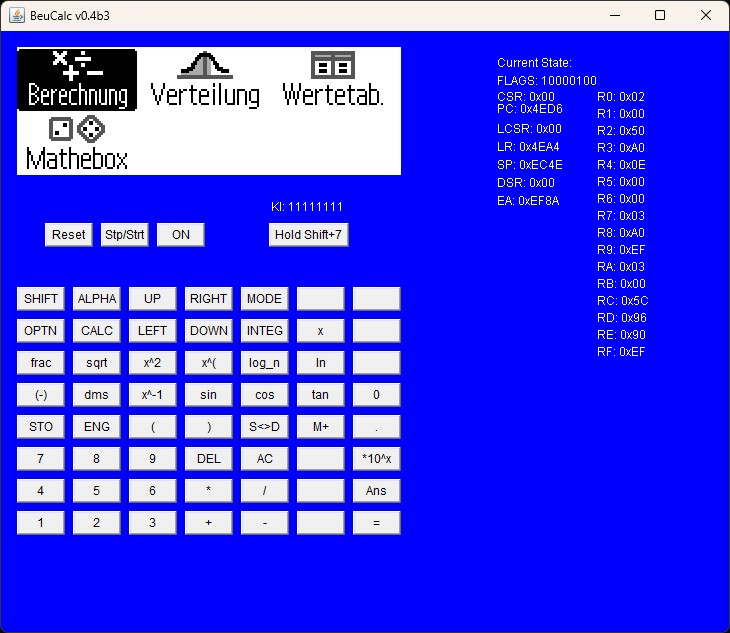Click the ENG key
The image size is (730, 633).
tap(96, 427)
